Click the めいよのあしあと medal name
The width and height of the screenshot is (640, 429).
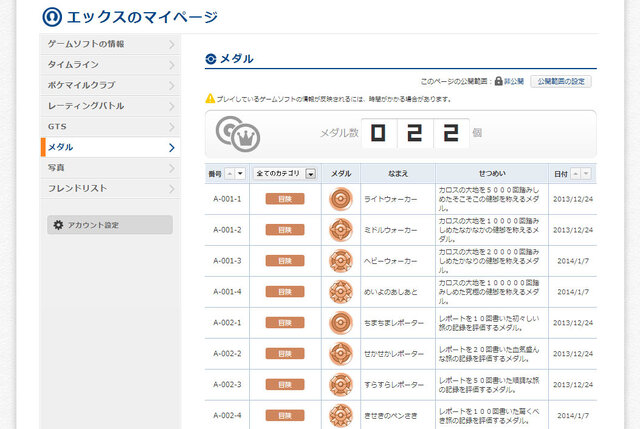[391, 292]
